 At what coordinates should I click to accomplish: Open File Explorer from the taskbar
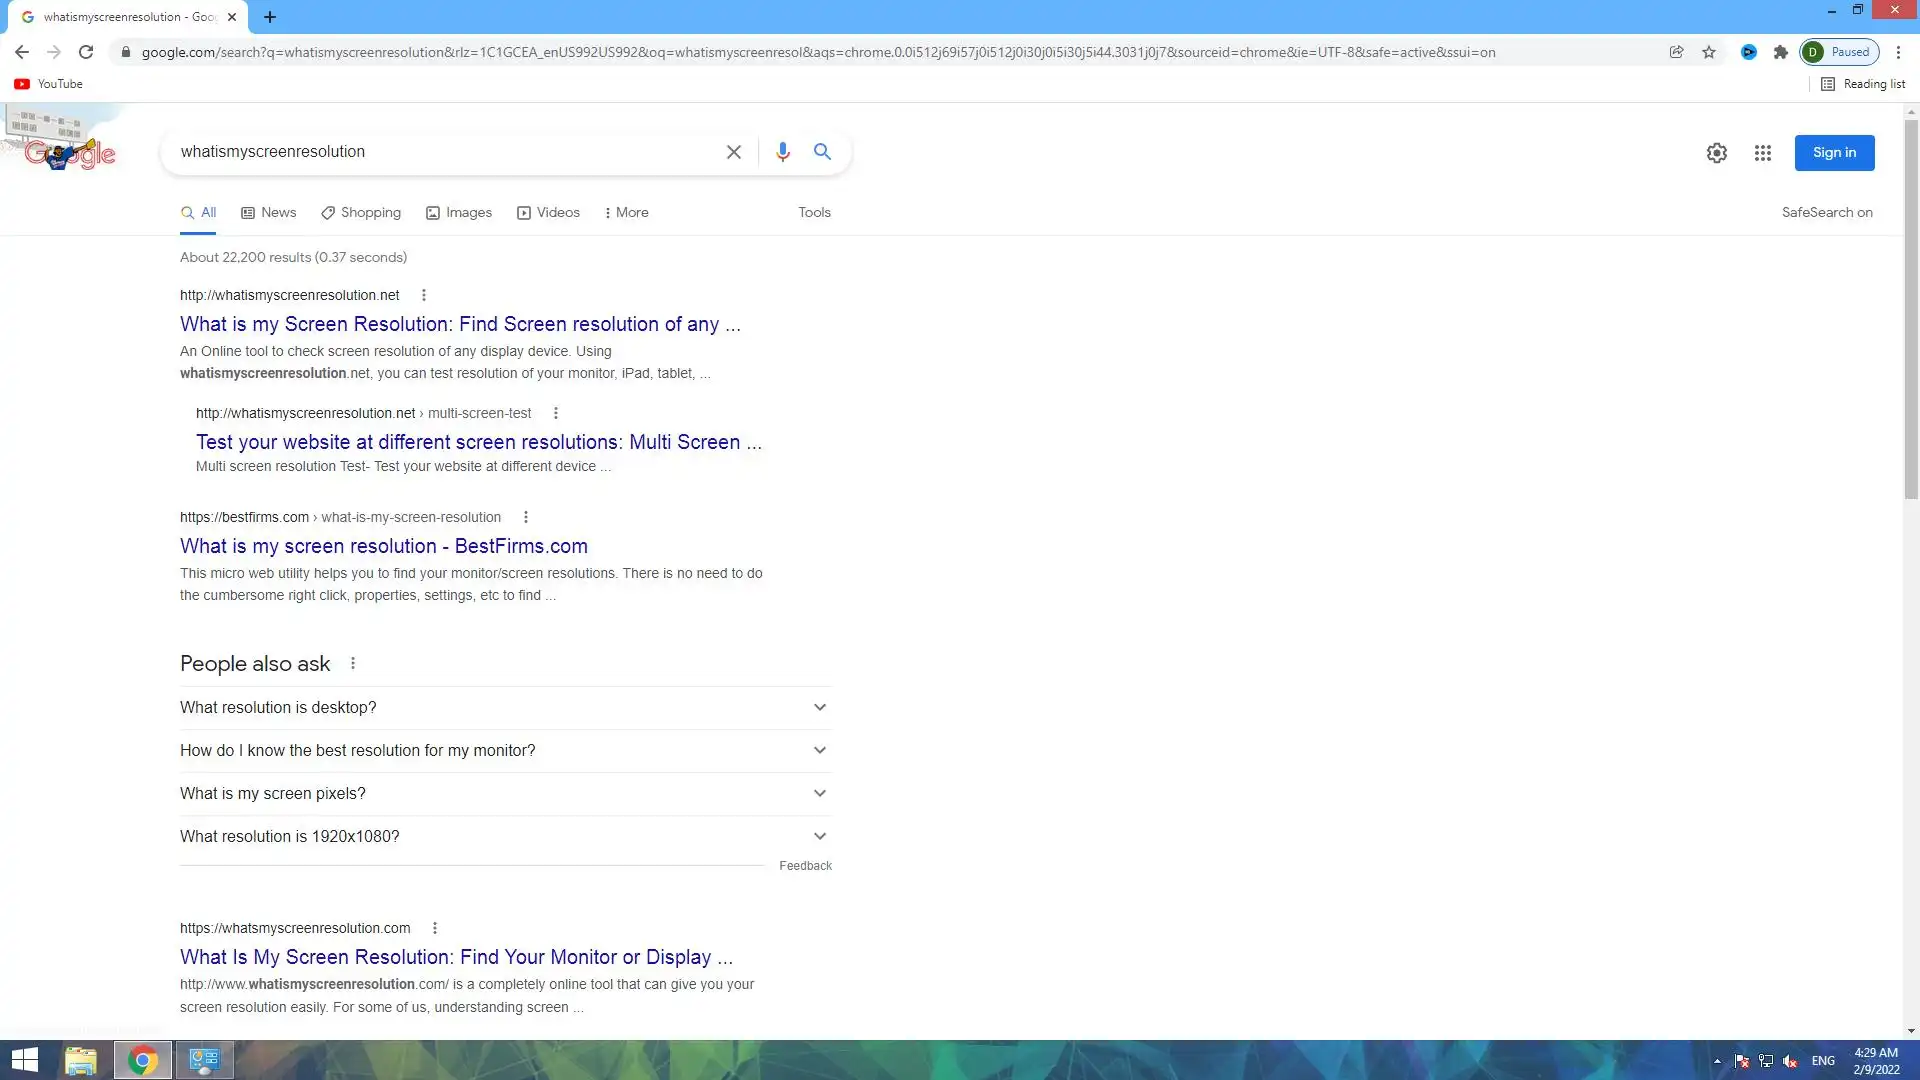(x=81, y=1060)
